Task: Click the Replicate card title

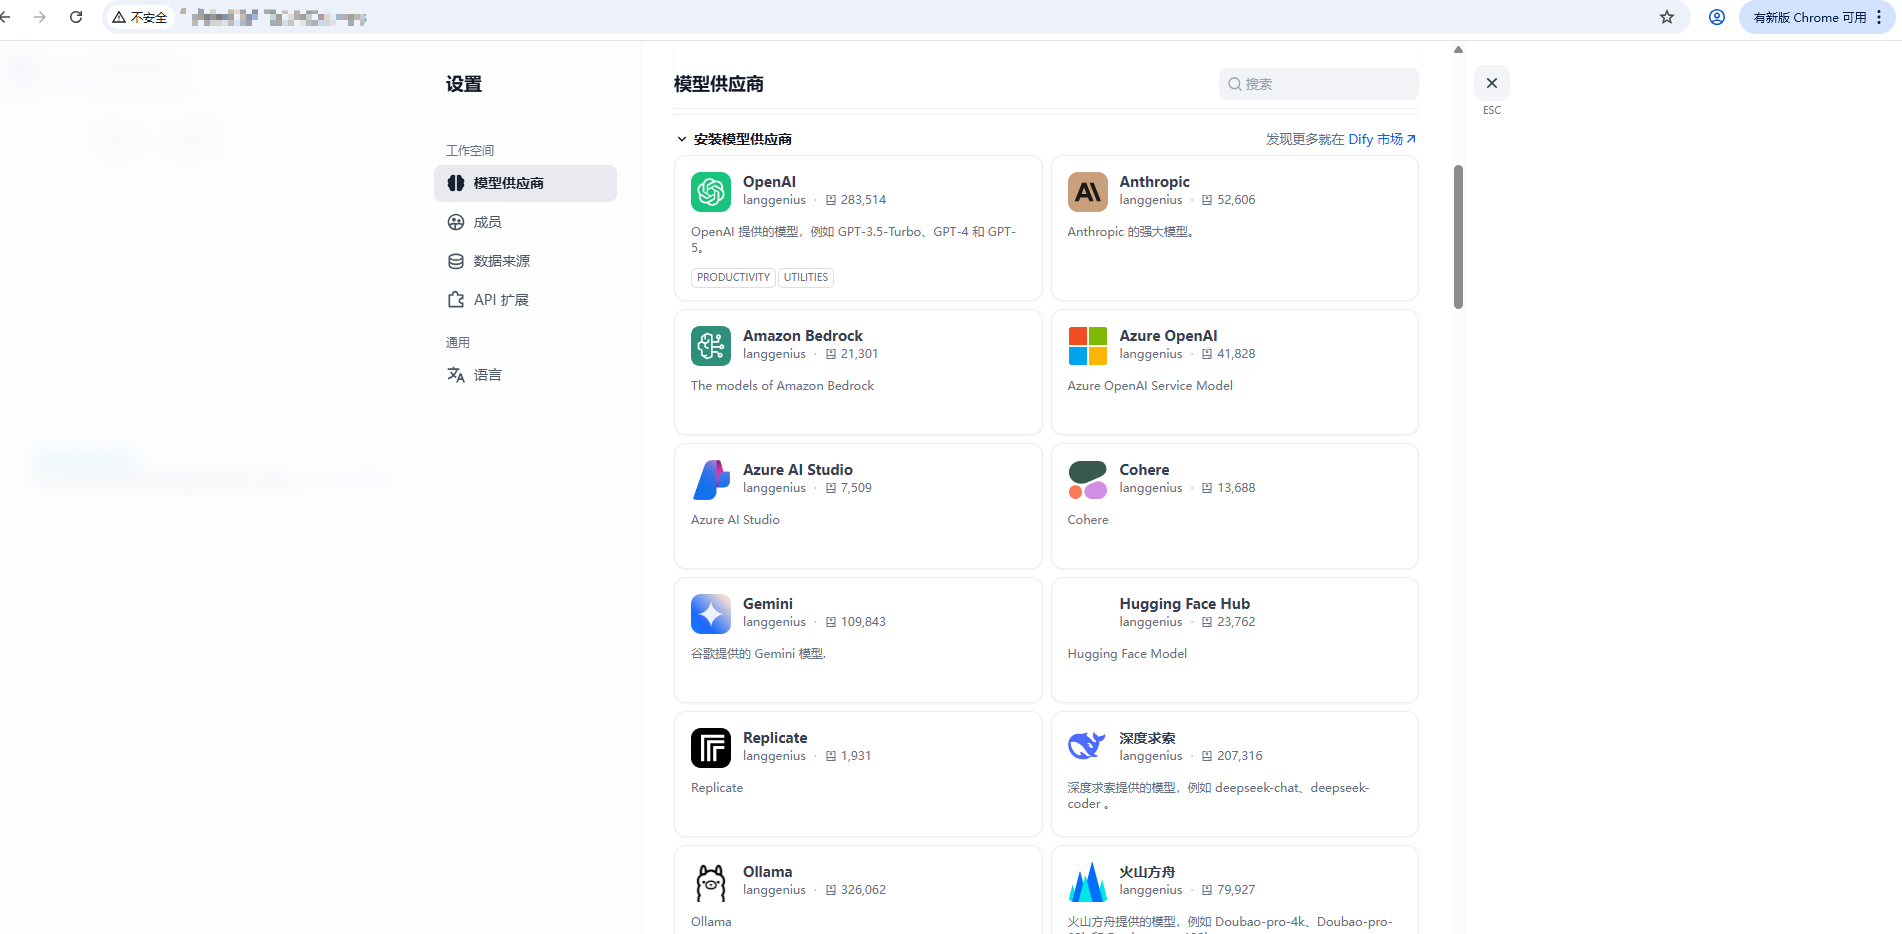Action: (x=775, y=738)
